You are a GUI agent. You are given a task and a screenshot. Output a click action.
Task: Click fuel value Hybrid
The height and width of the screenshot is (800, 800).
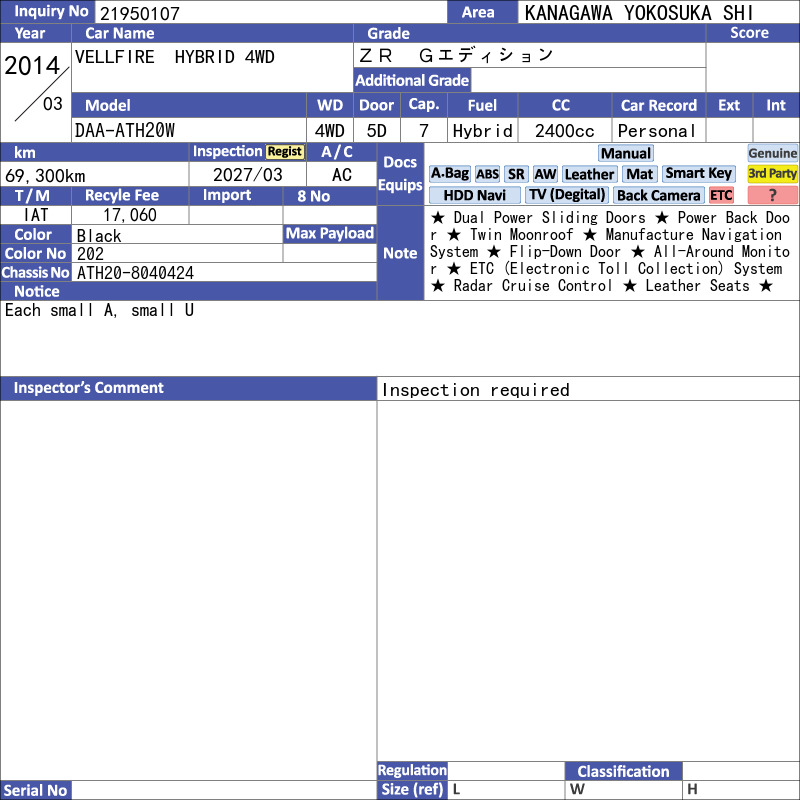coord(482,131)
